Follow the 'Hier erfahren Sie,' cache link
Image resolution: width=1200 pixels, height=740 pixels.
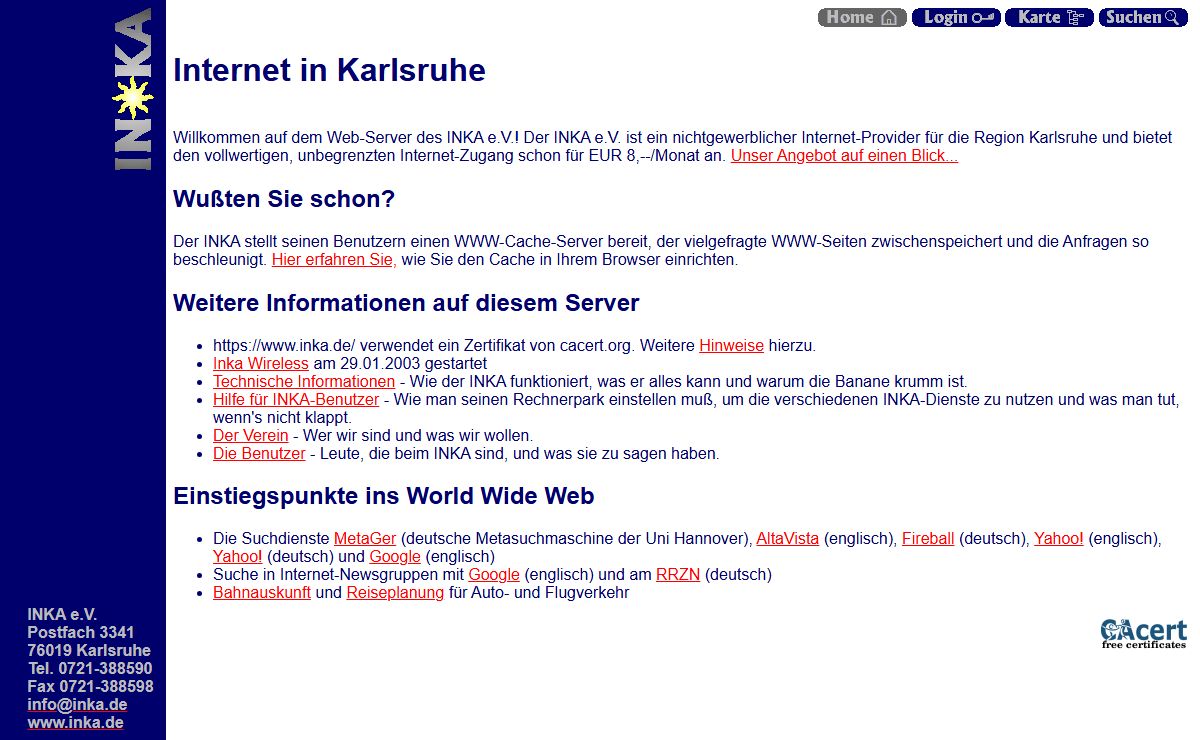(334, 260)
